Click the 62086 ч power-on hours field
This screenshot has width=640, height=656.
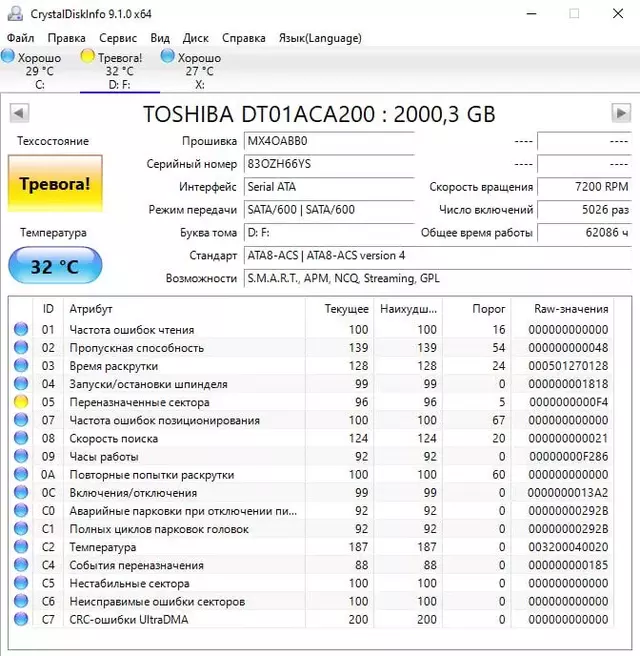click(x=584, y=233)
